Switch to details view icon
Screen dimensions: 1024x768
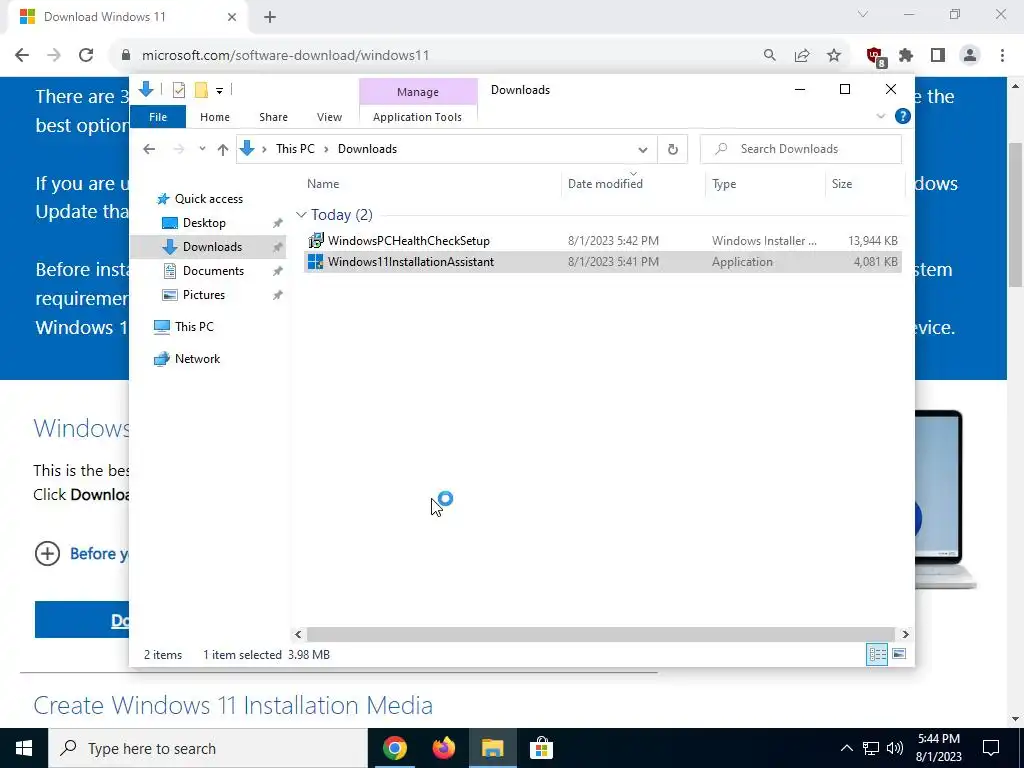pyautogui.click(x=876, y=654)
